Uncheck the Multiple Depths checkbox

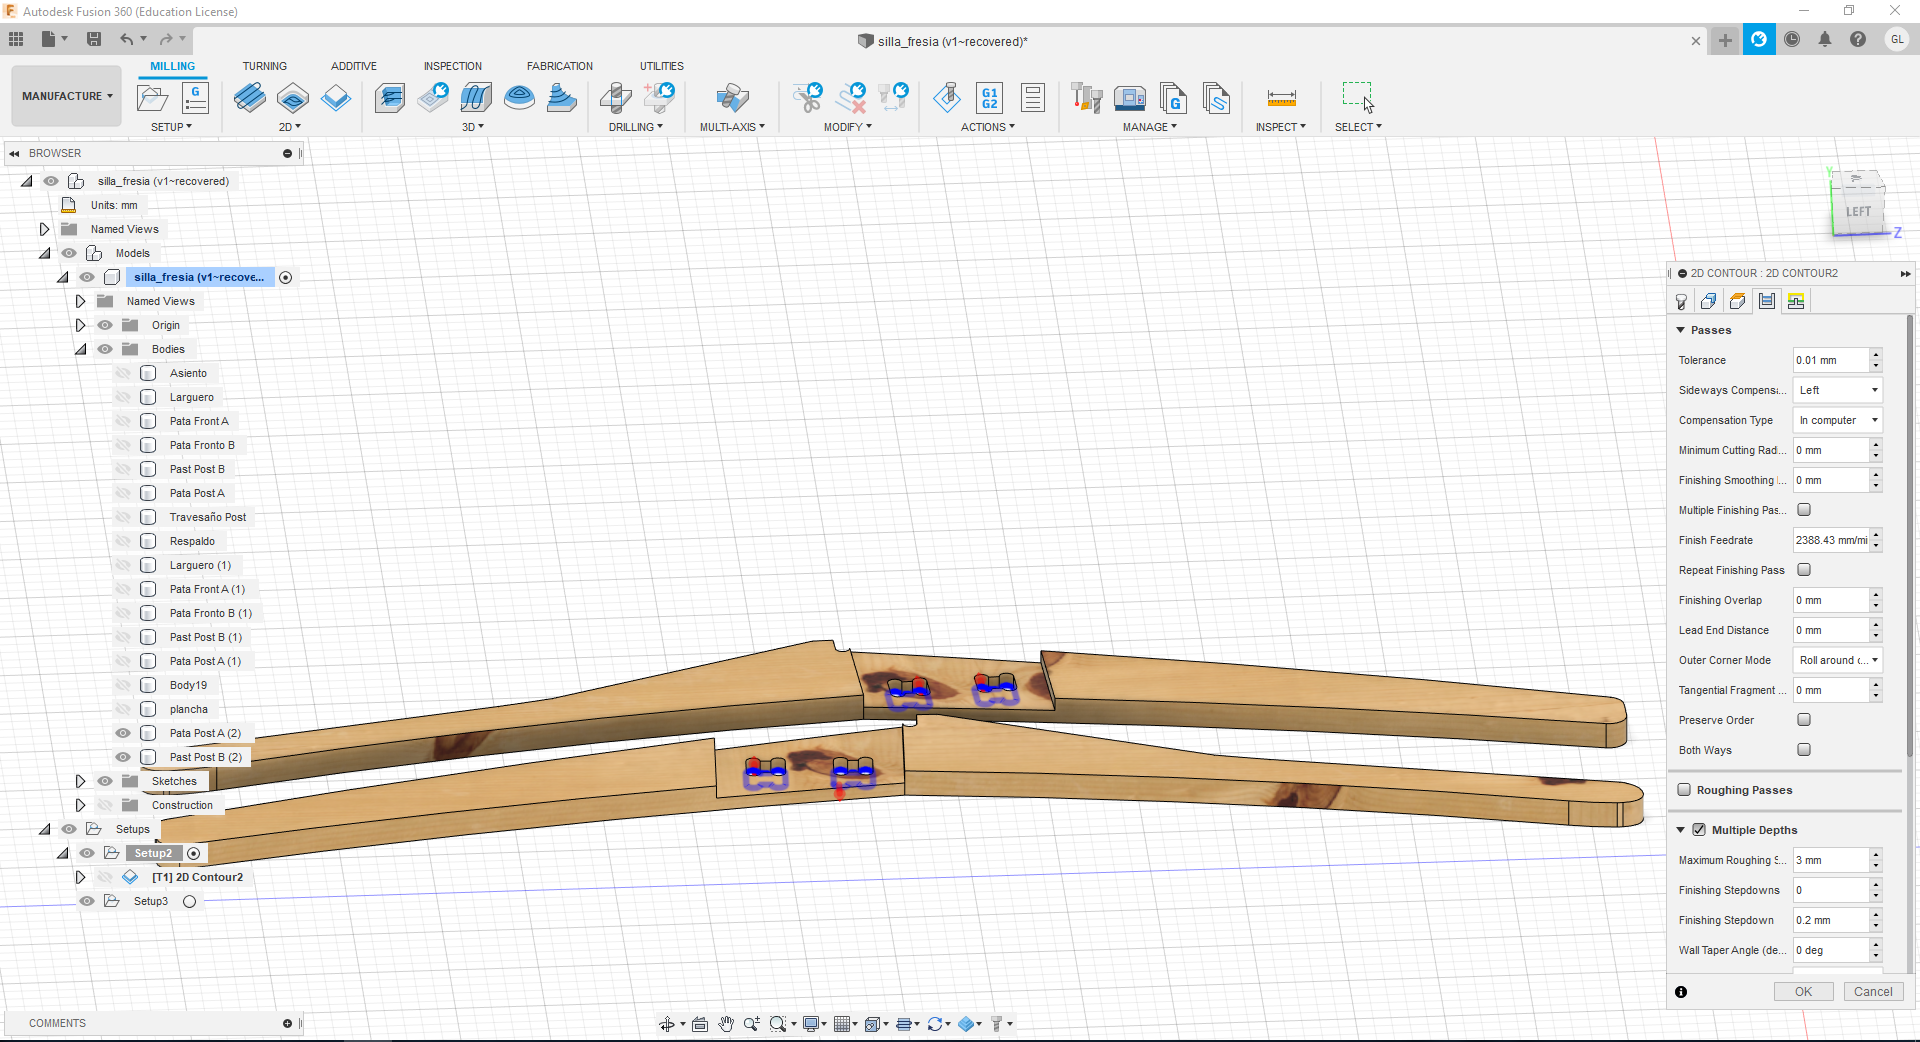coord(1699,830)
